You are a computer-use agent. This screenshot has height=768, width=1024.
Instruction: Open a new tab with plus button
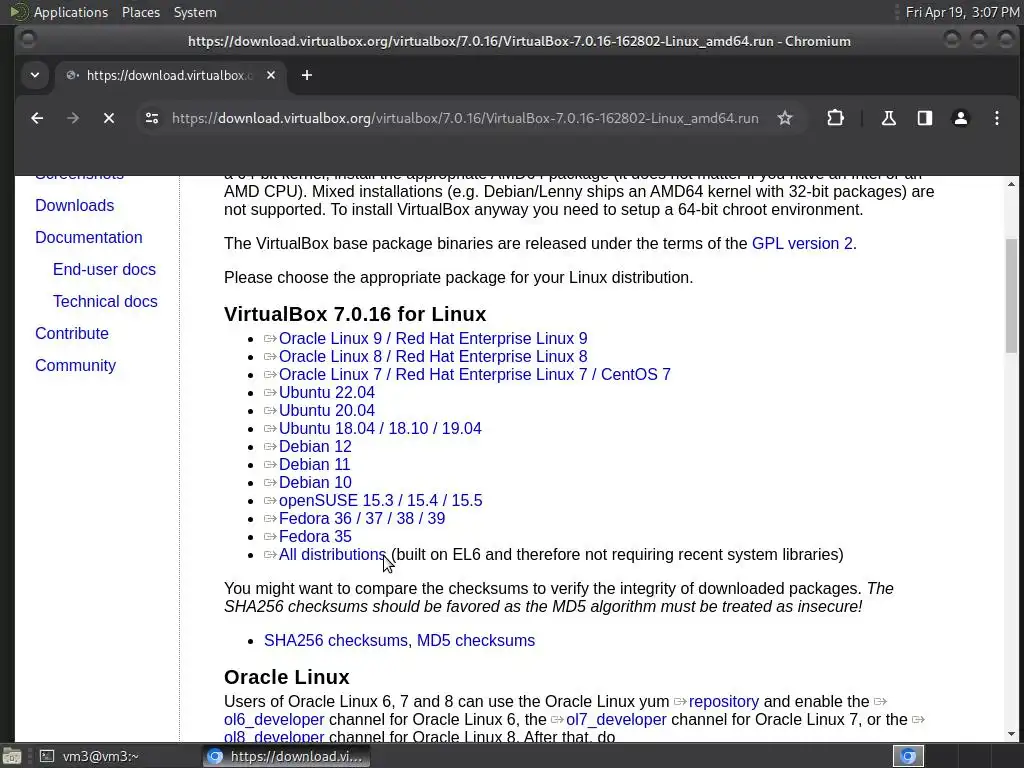307,76
